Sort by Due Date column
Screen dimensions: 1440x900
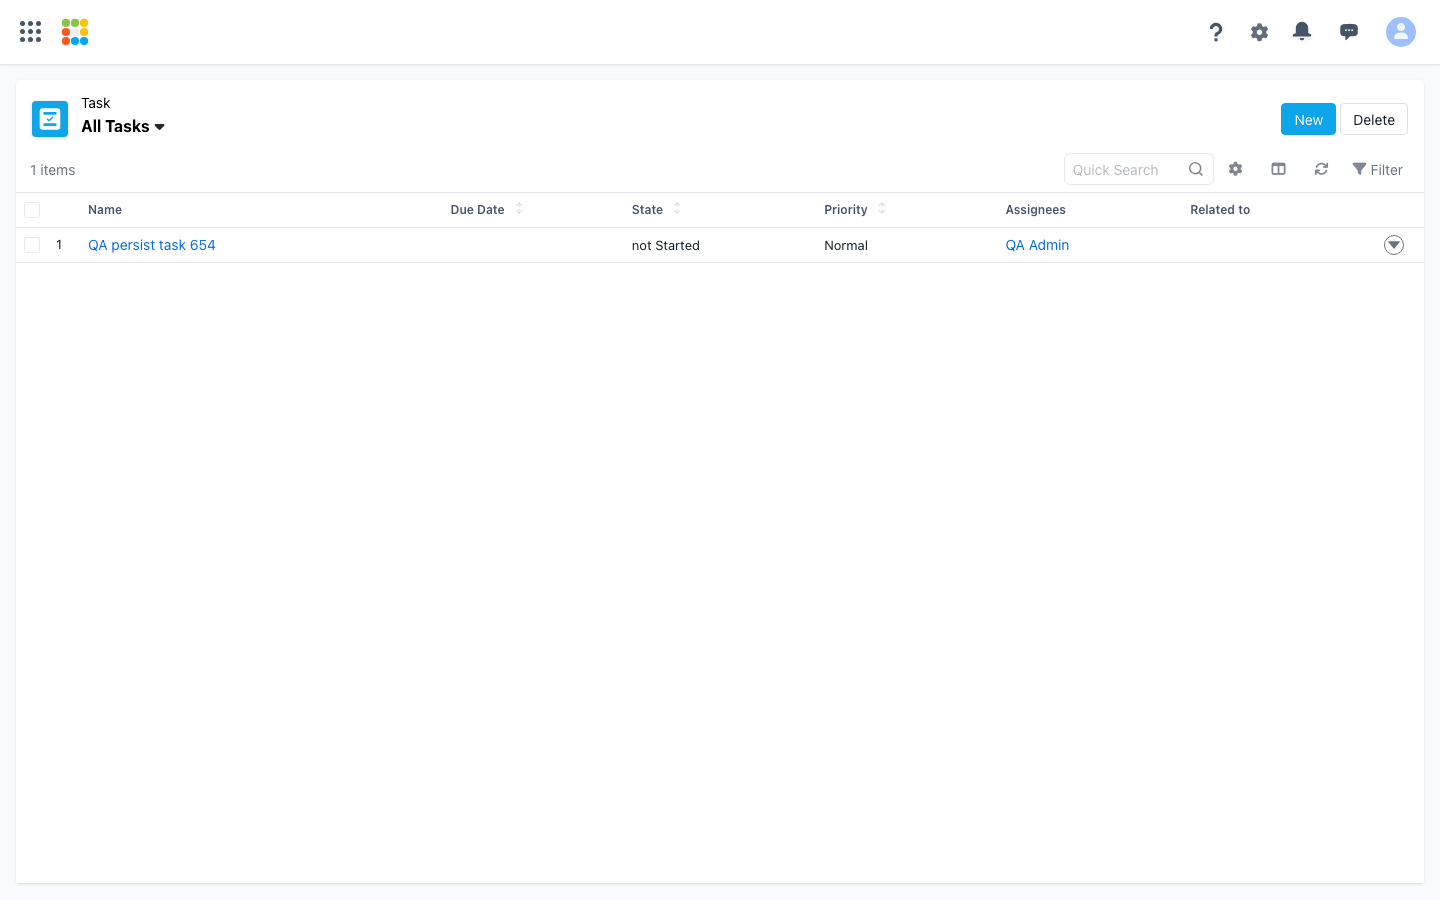coord(487,210)
